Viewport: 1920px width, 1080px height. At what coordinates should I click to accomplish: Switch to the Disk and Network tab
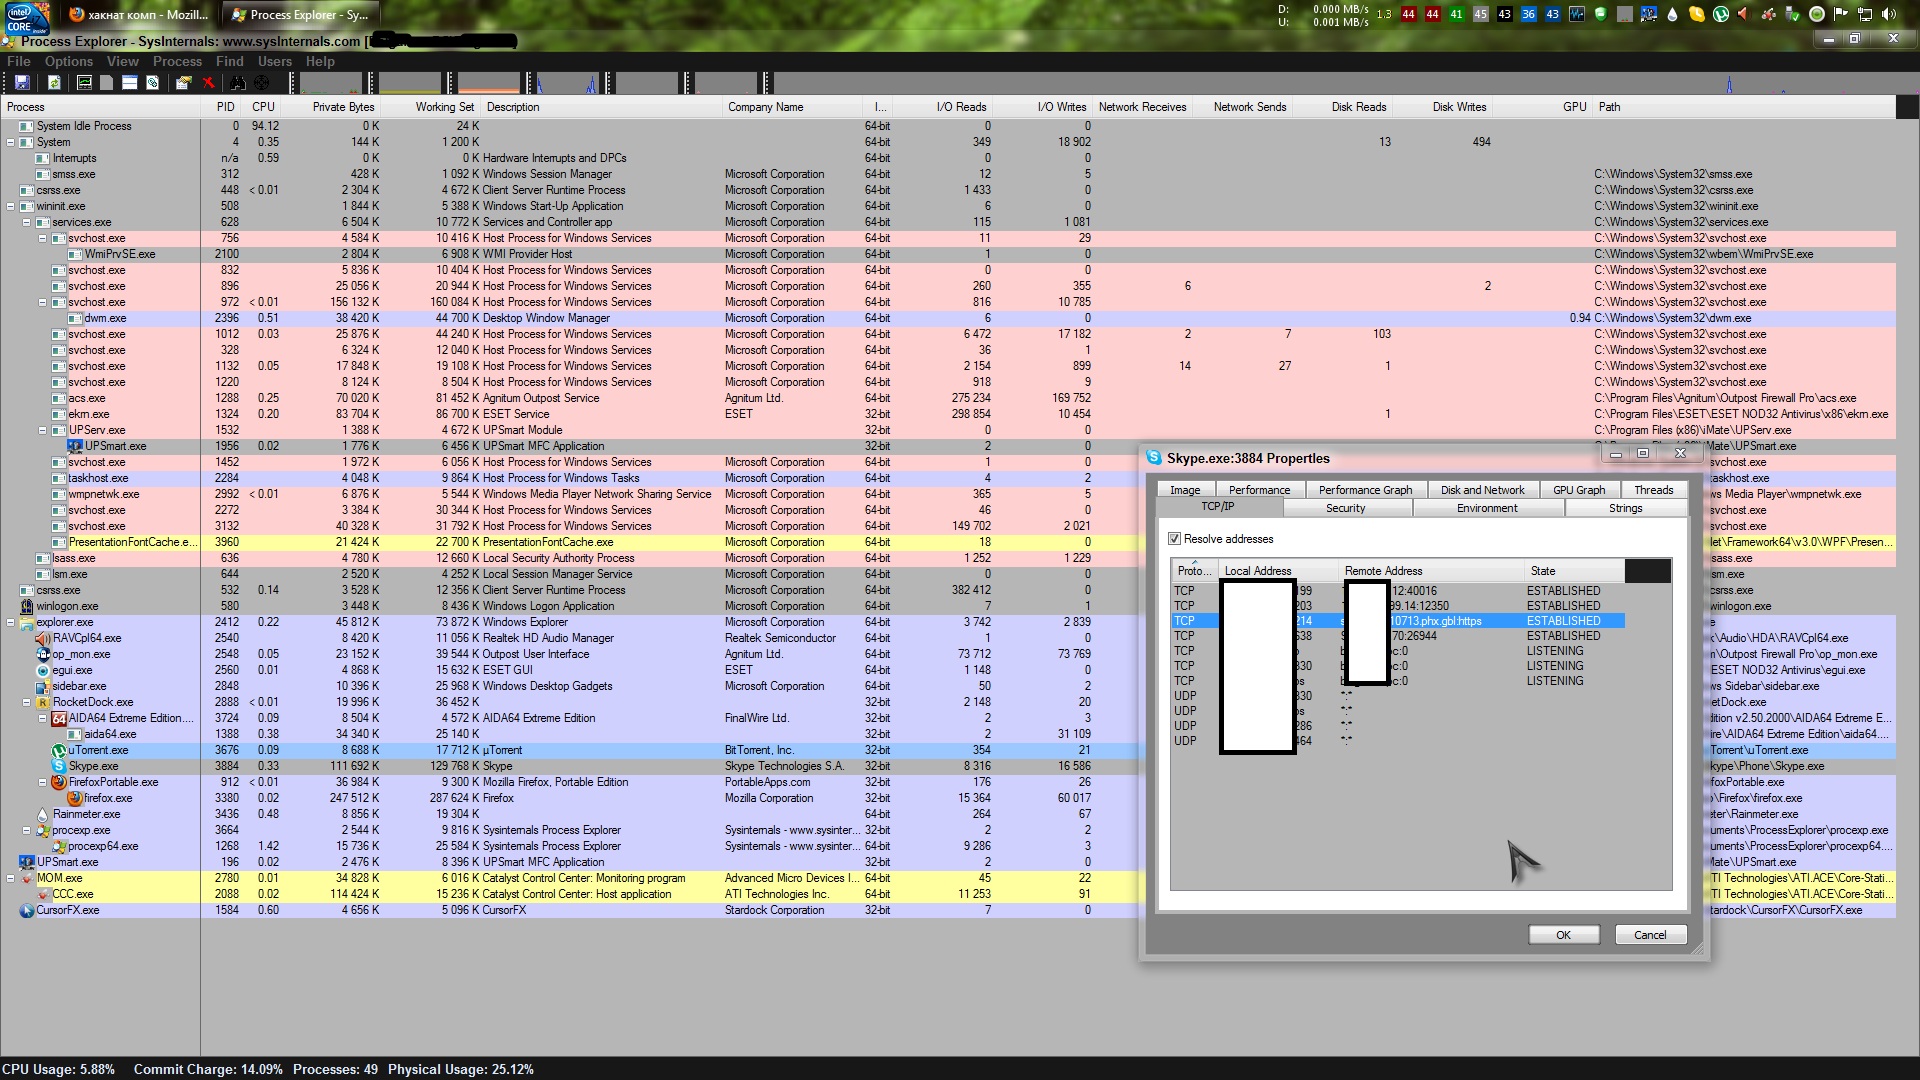(x=1482, y=490)
